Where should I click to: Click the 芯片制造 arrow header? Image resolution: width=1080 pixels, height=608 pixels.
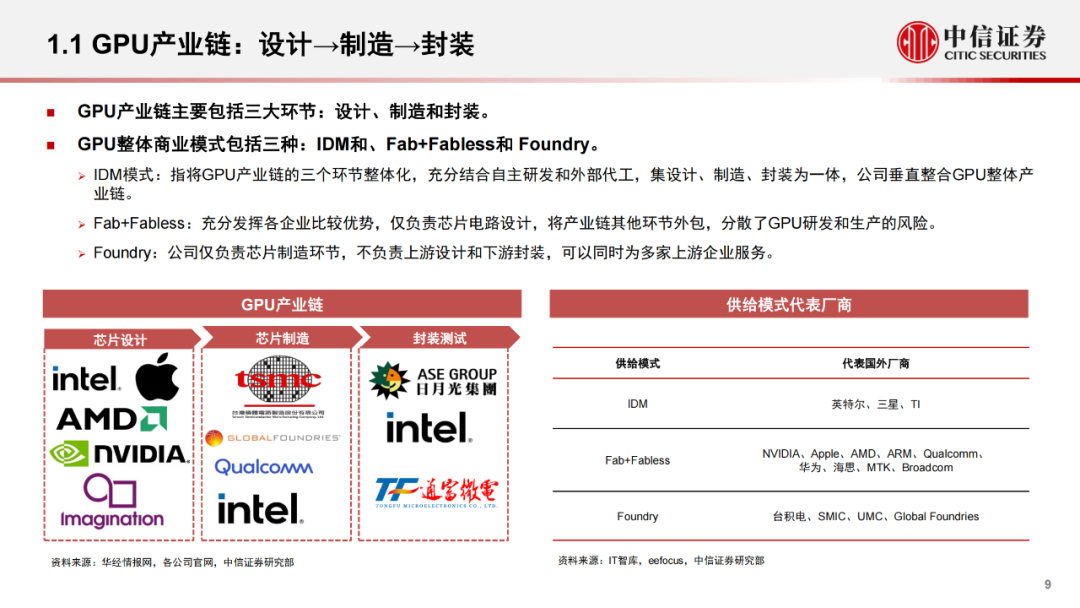click(282, 338)
